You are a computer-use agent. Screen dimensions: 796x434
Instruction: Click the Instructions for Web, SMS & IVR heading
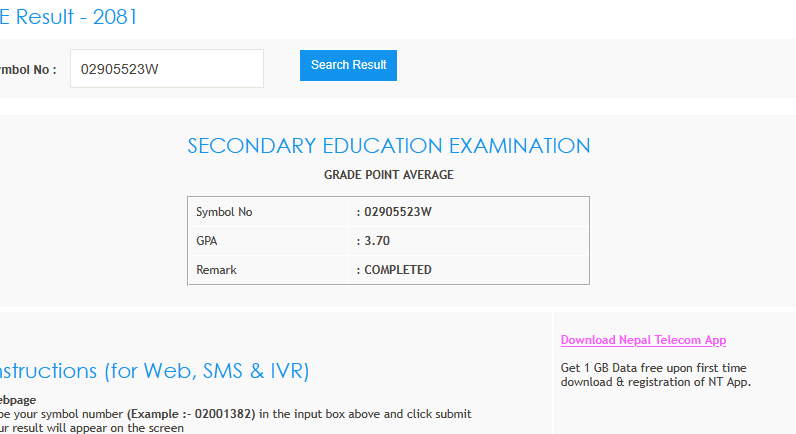click(x=153, y=371)
